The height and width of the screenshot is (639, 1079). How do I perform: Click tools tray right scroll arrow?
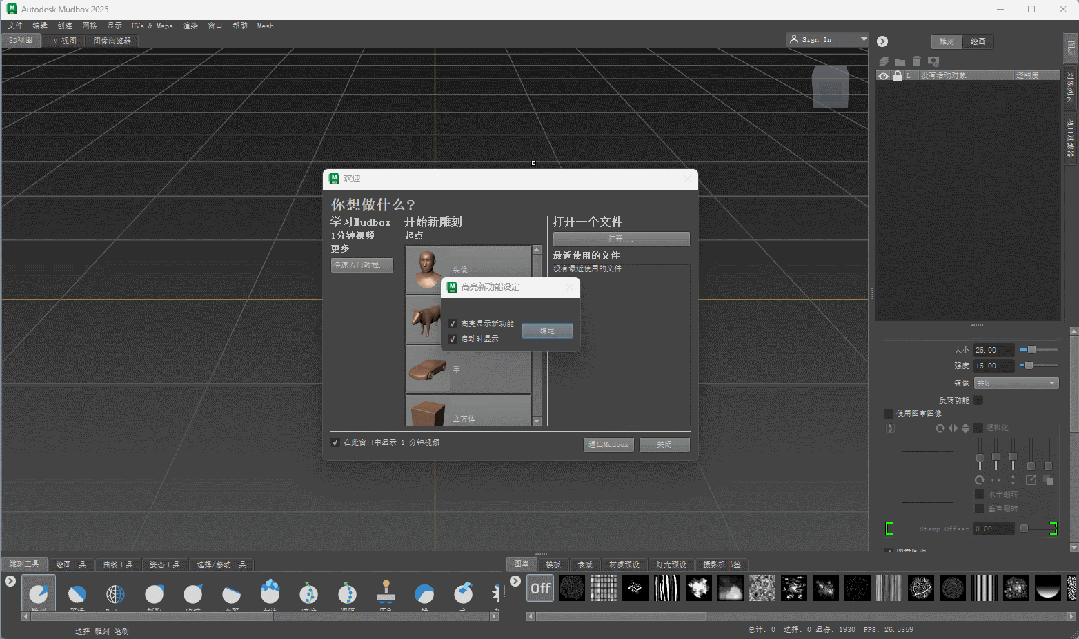(x=494, y=616)
